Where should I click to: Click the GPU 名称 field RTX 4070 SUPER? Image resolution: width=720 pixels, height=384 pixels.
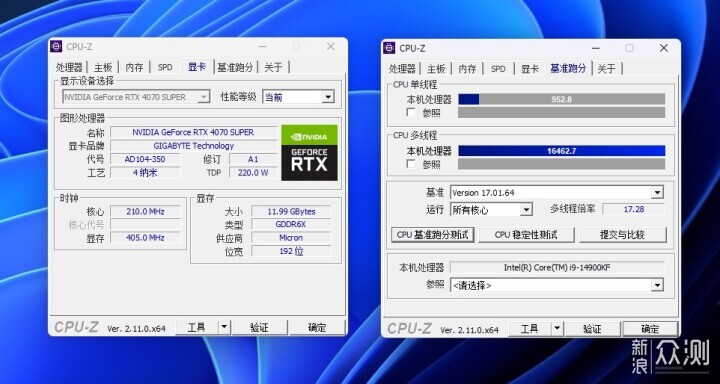point(193,132)
